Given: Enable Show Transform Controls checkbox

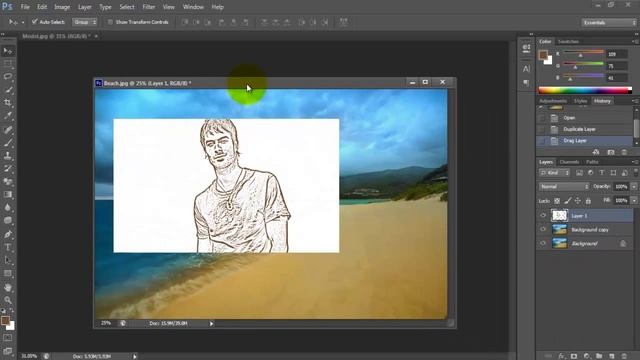Looking at the screenshot, I should (110, 22).
